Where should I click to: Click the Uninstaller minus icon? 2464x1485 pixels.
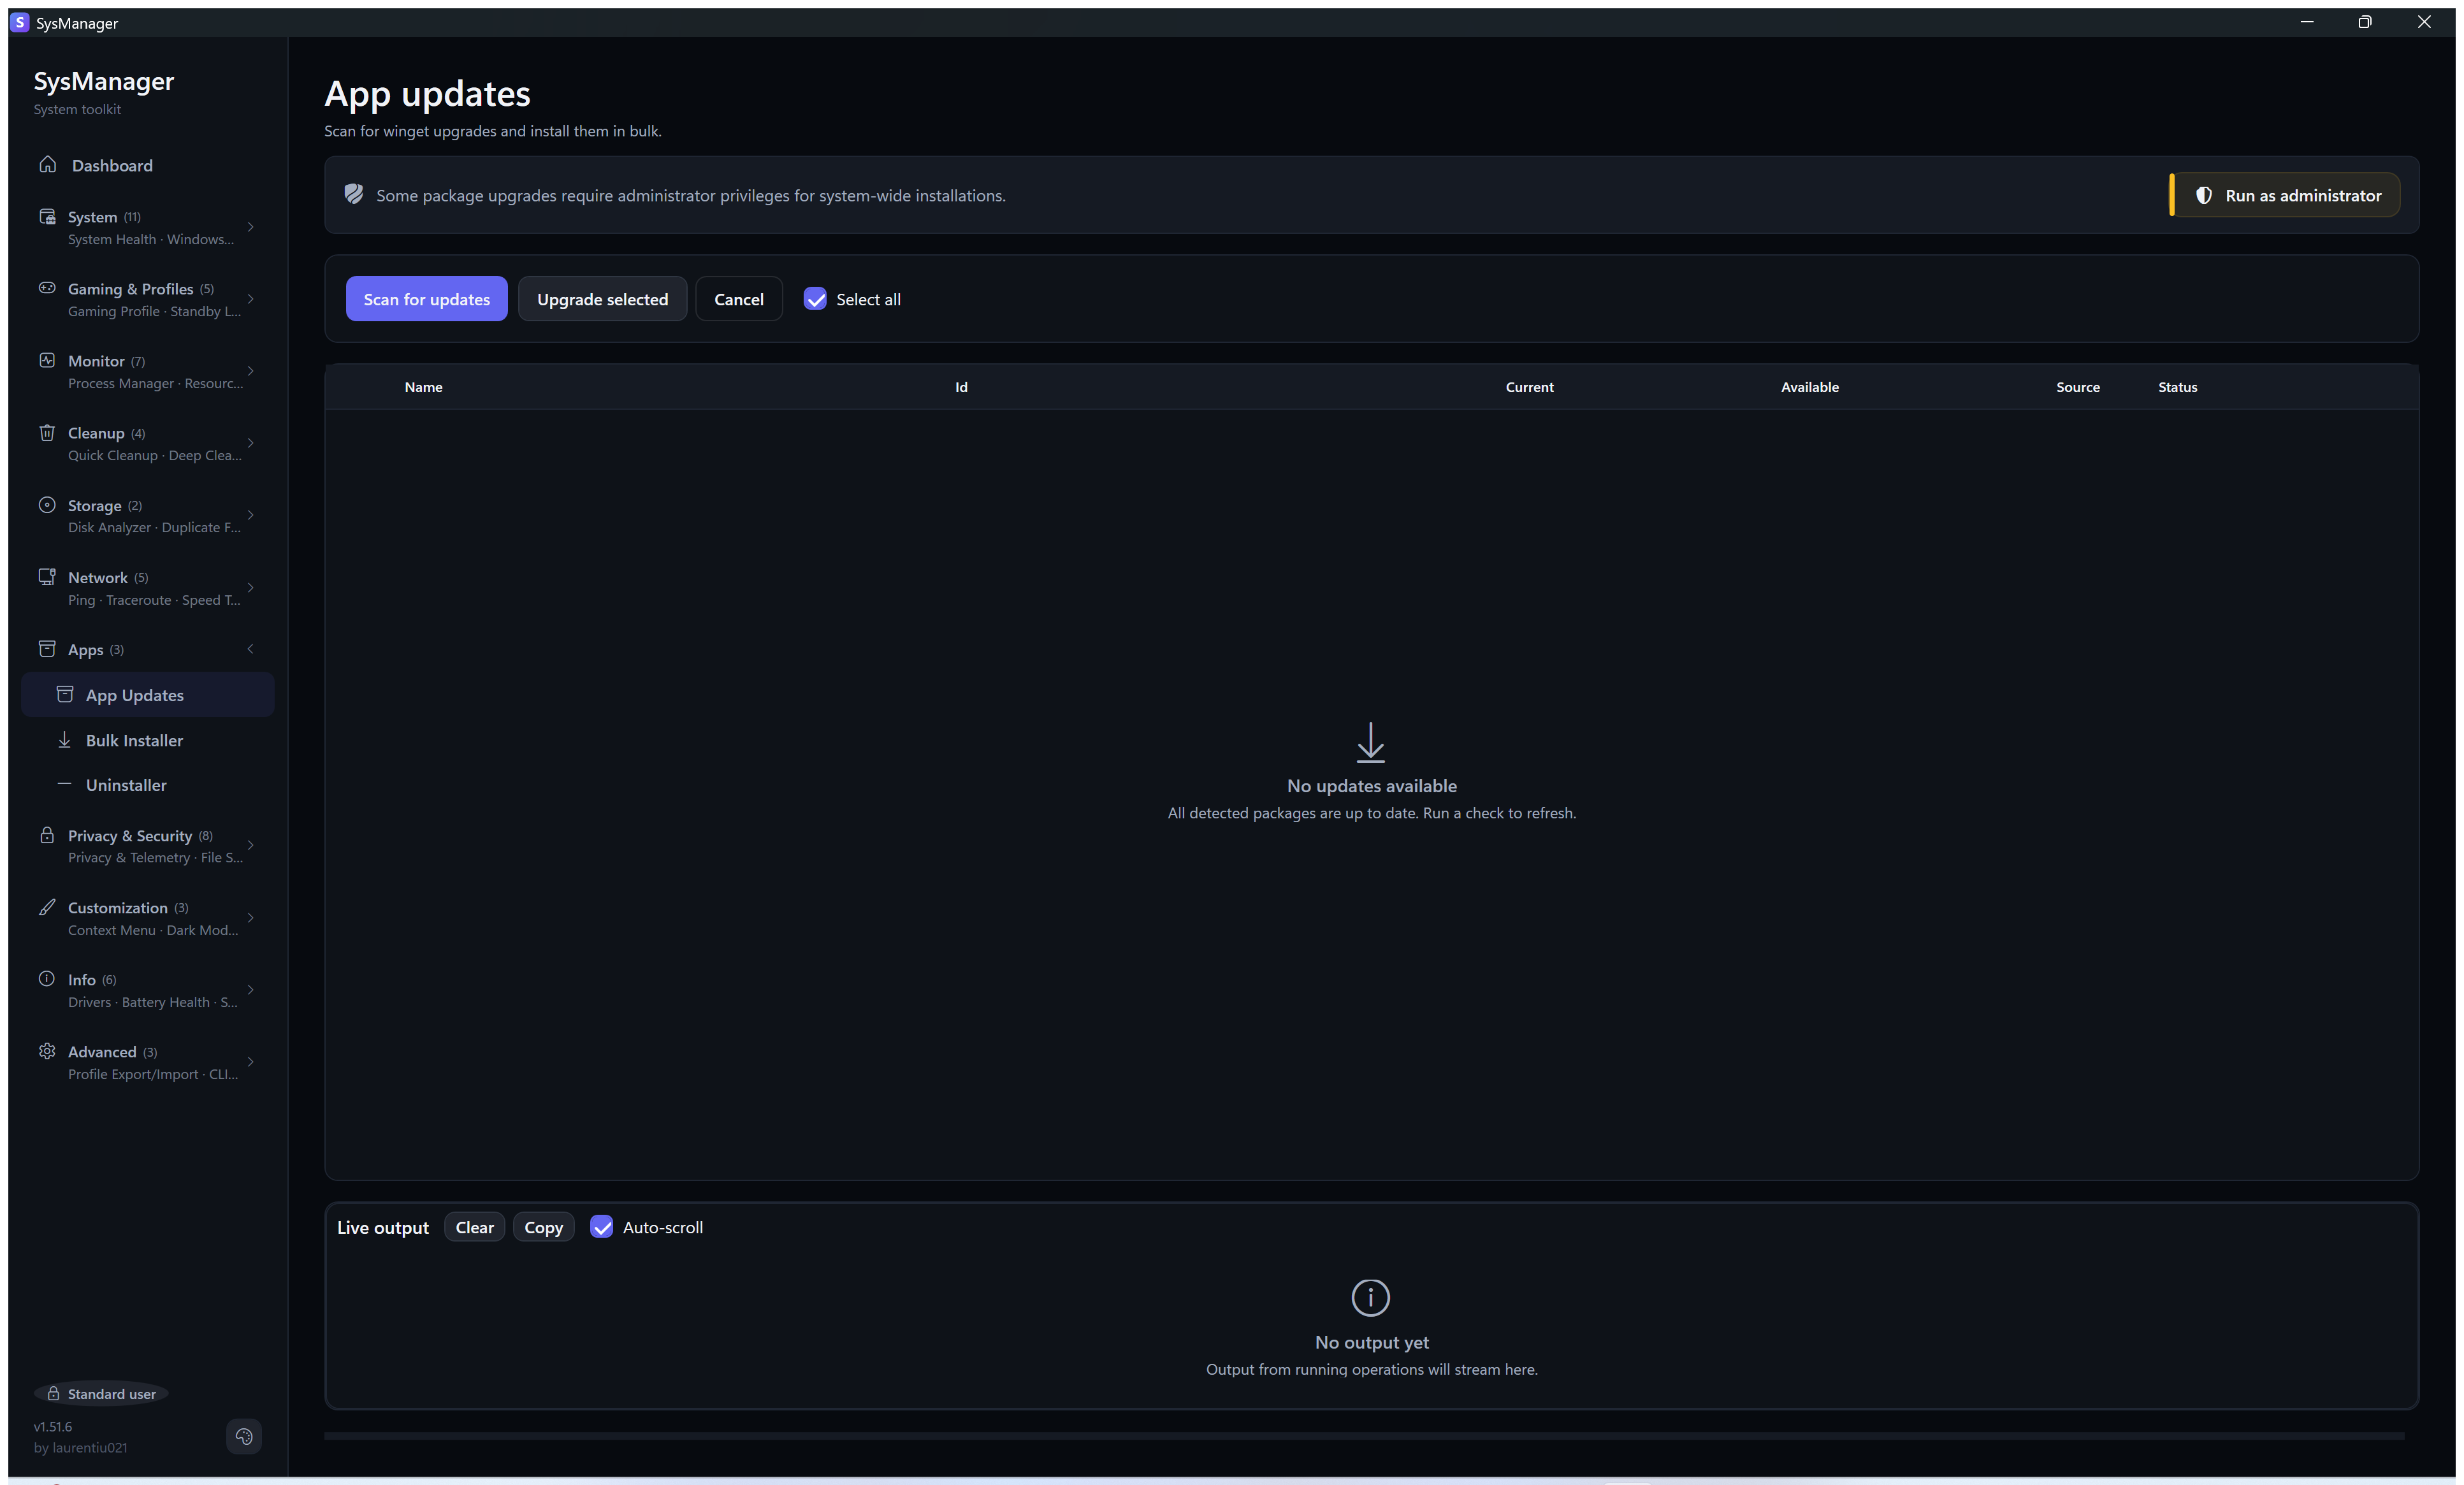pyautogui.click(x=65, y=784)
